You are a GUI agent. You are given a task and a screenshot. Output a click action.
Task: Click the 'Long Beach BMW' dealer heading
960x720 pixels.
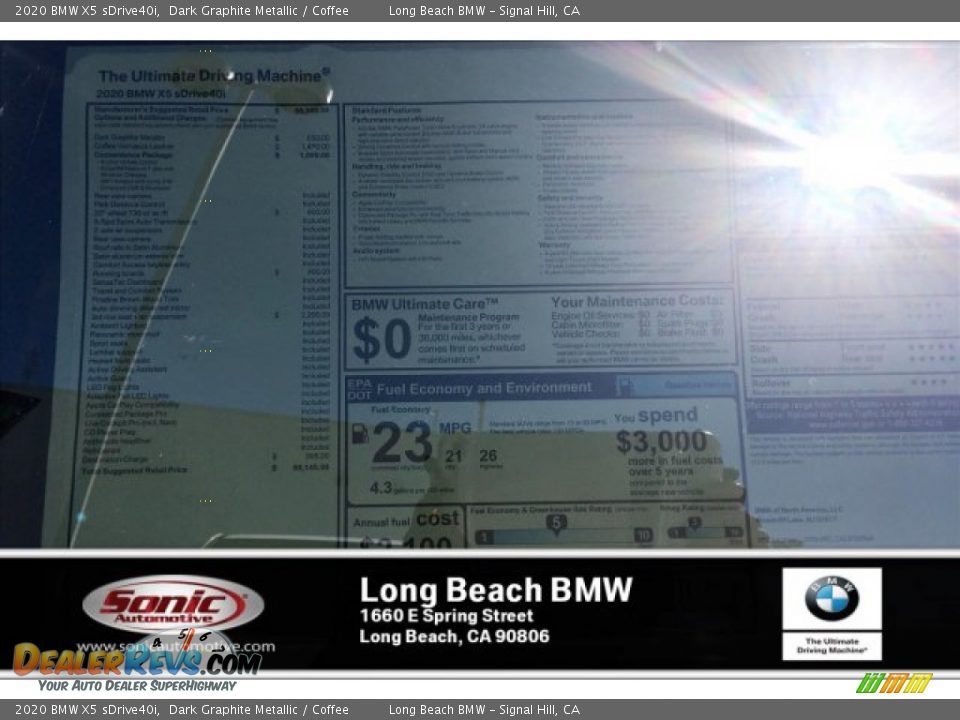(496, 590)
